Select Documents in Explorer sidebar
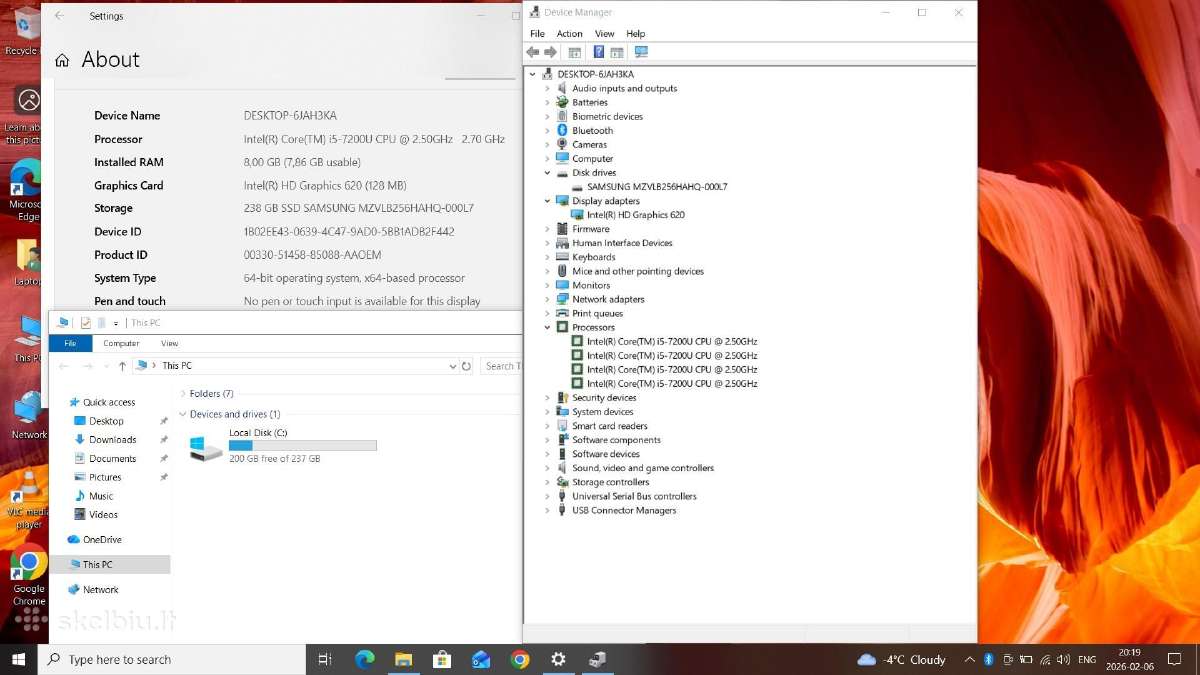 (x=112, y=459)
